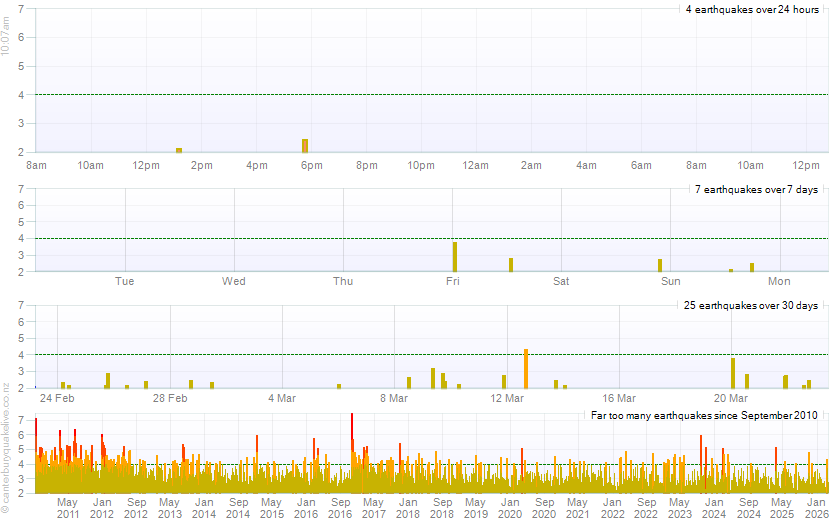Click the '24 Feb' date axis label
This screenshot has height=530, width=835.
57,398
